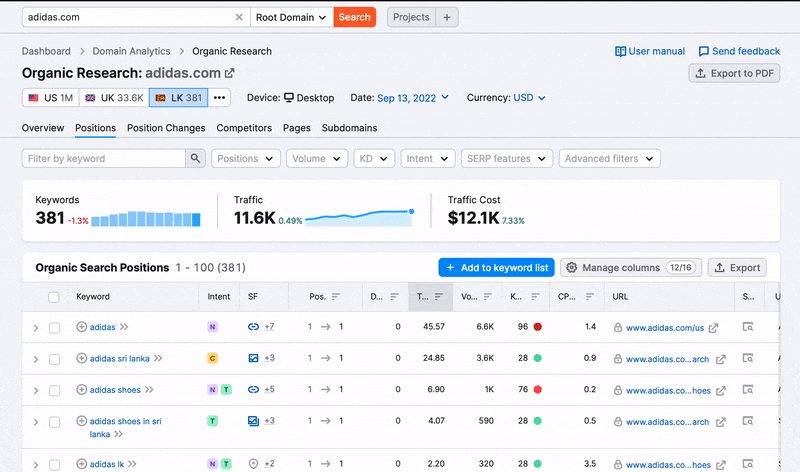Open the SERP features dropdown
The height and width of the screenshot is (472, 800).
[507, 159]
